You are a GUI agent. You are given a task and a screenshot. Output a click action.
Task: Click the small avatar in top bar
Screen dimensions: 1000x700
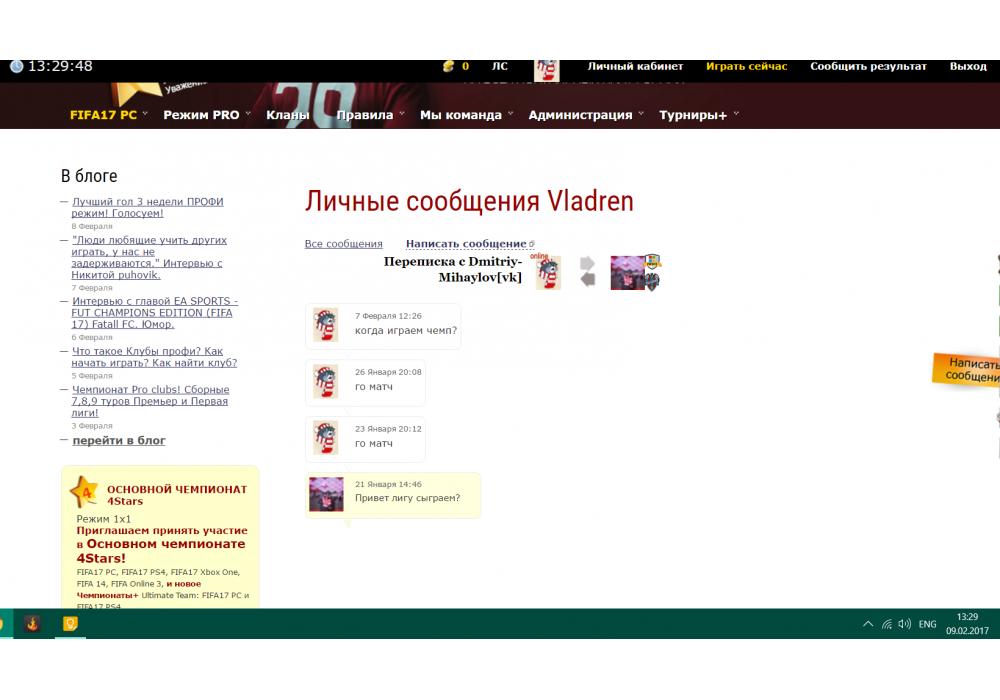(x=547, y=70)
